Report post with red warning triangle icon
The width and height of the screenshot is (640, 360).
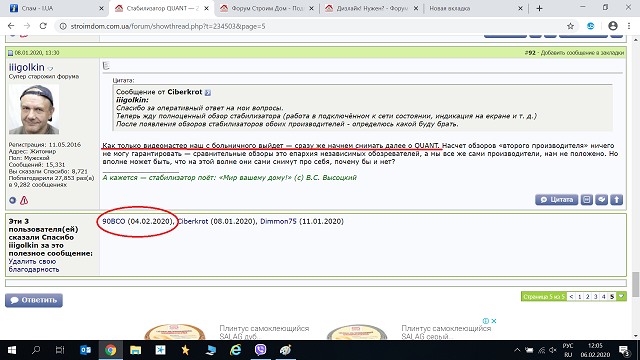point(24,200)
